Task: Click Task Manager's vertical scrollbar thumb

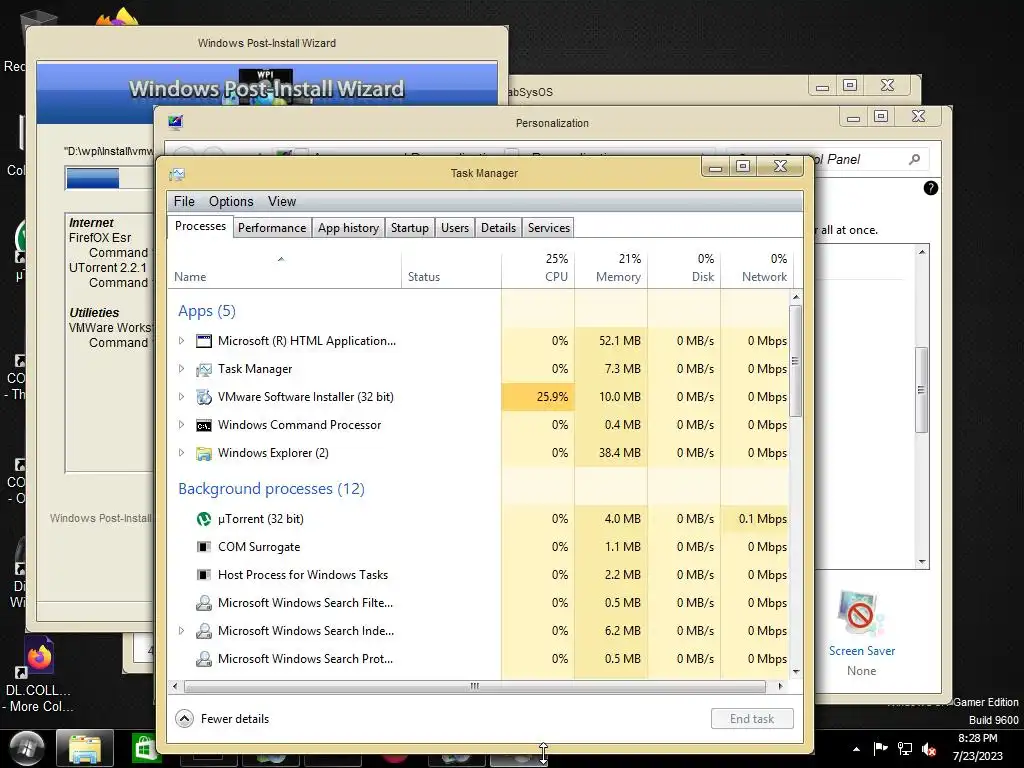Action: (x=795, y=361)
